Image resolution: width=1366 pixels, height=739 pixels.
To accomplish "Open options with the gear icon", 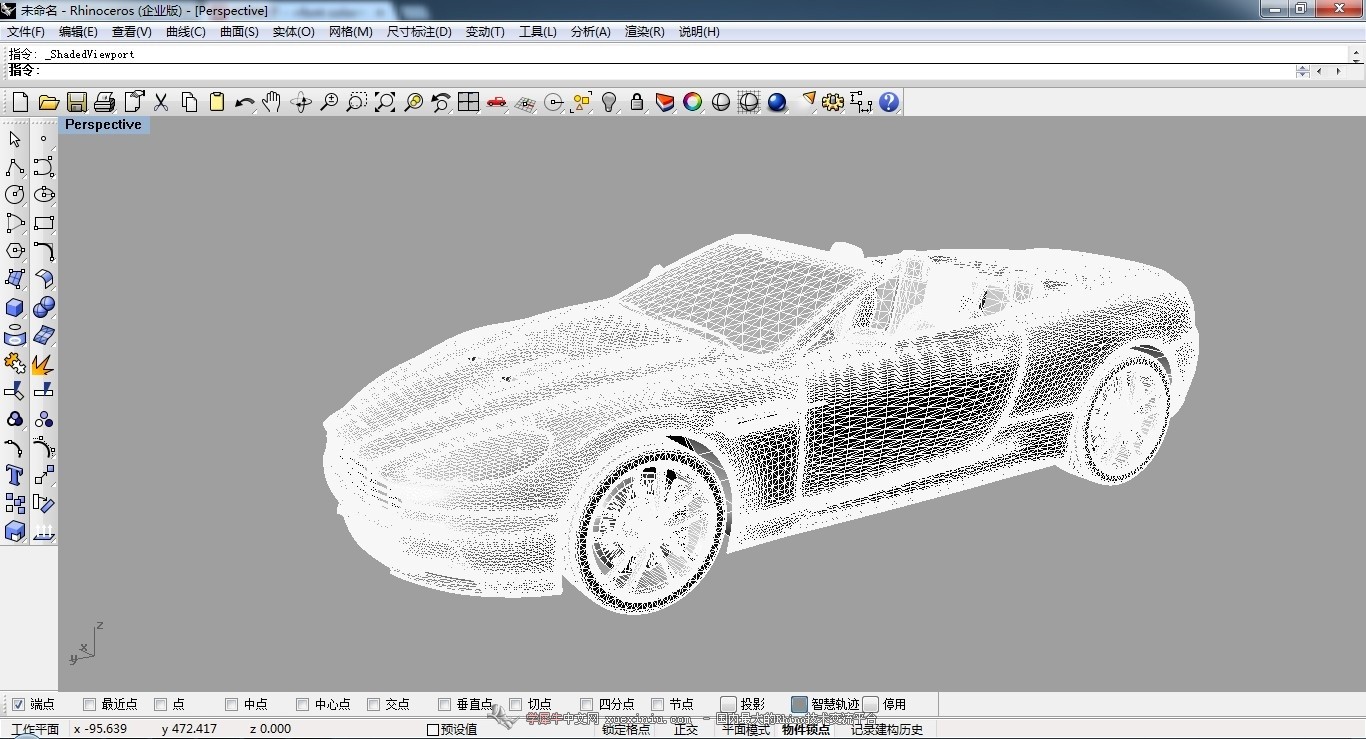I will (833, 102).
